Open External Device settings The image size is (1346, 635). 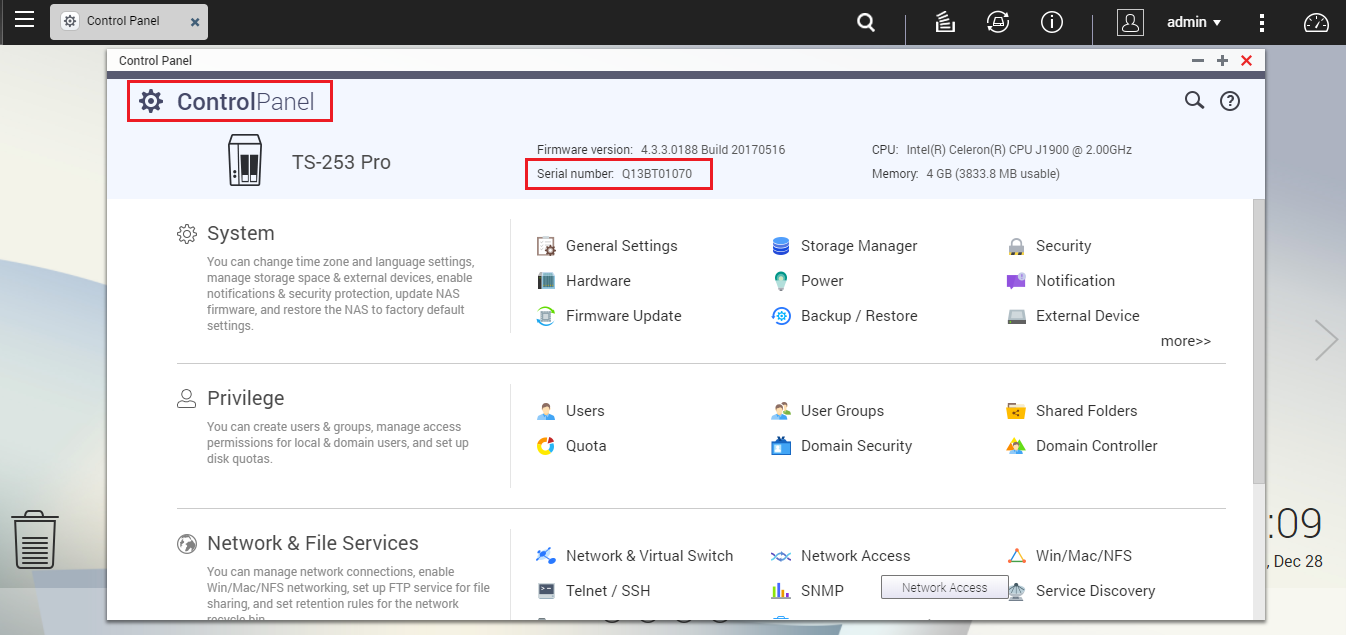point(1073,316)
